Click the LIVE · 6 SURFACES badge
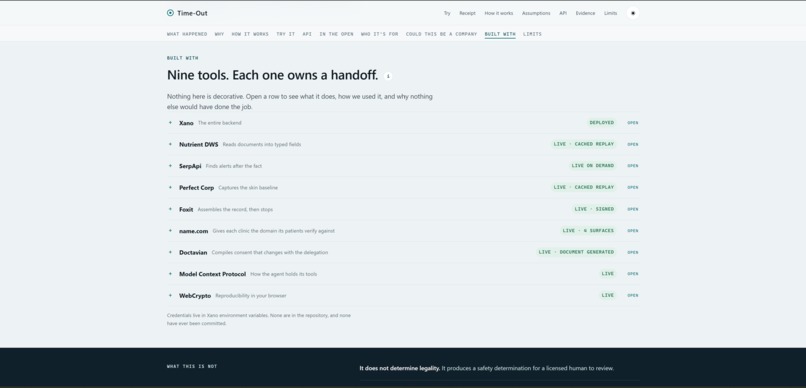Viewport: 806px width, 388px height. tap(588, 231)
